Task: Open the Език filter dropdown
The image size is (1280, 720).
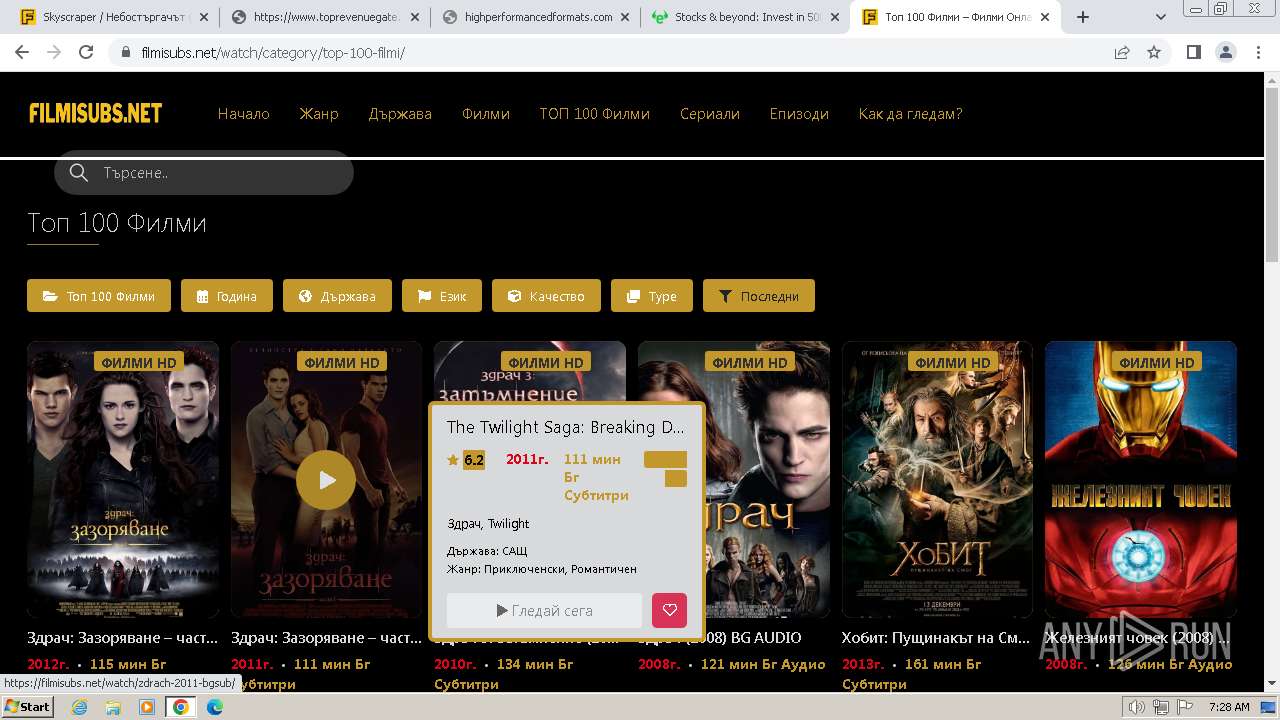Action: (442, 296)
